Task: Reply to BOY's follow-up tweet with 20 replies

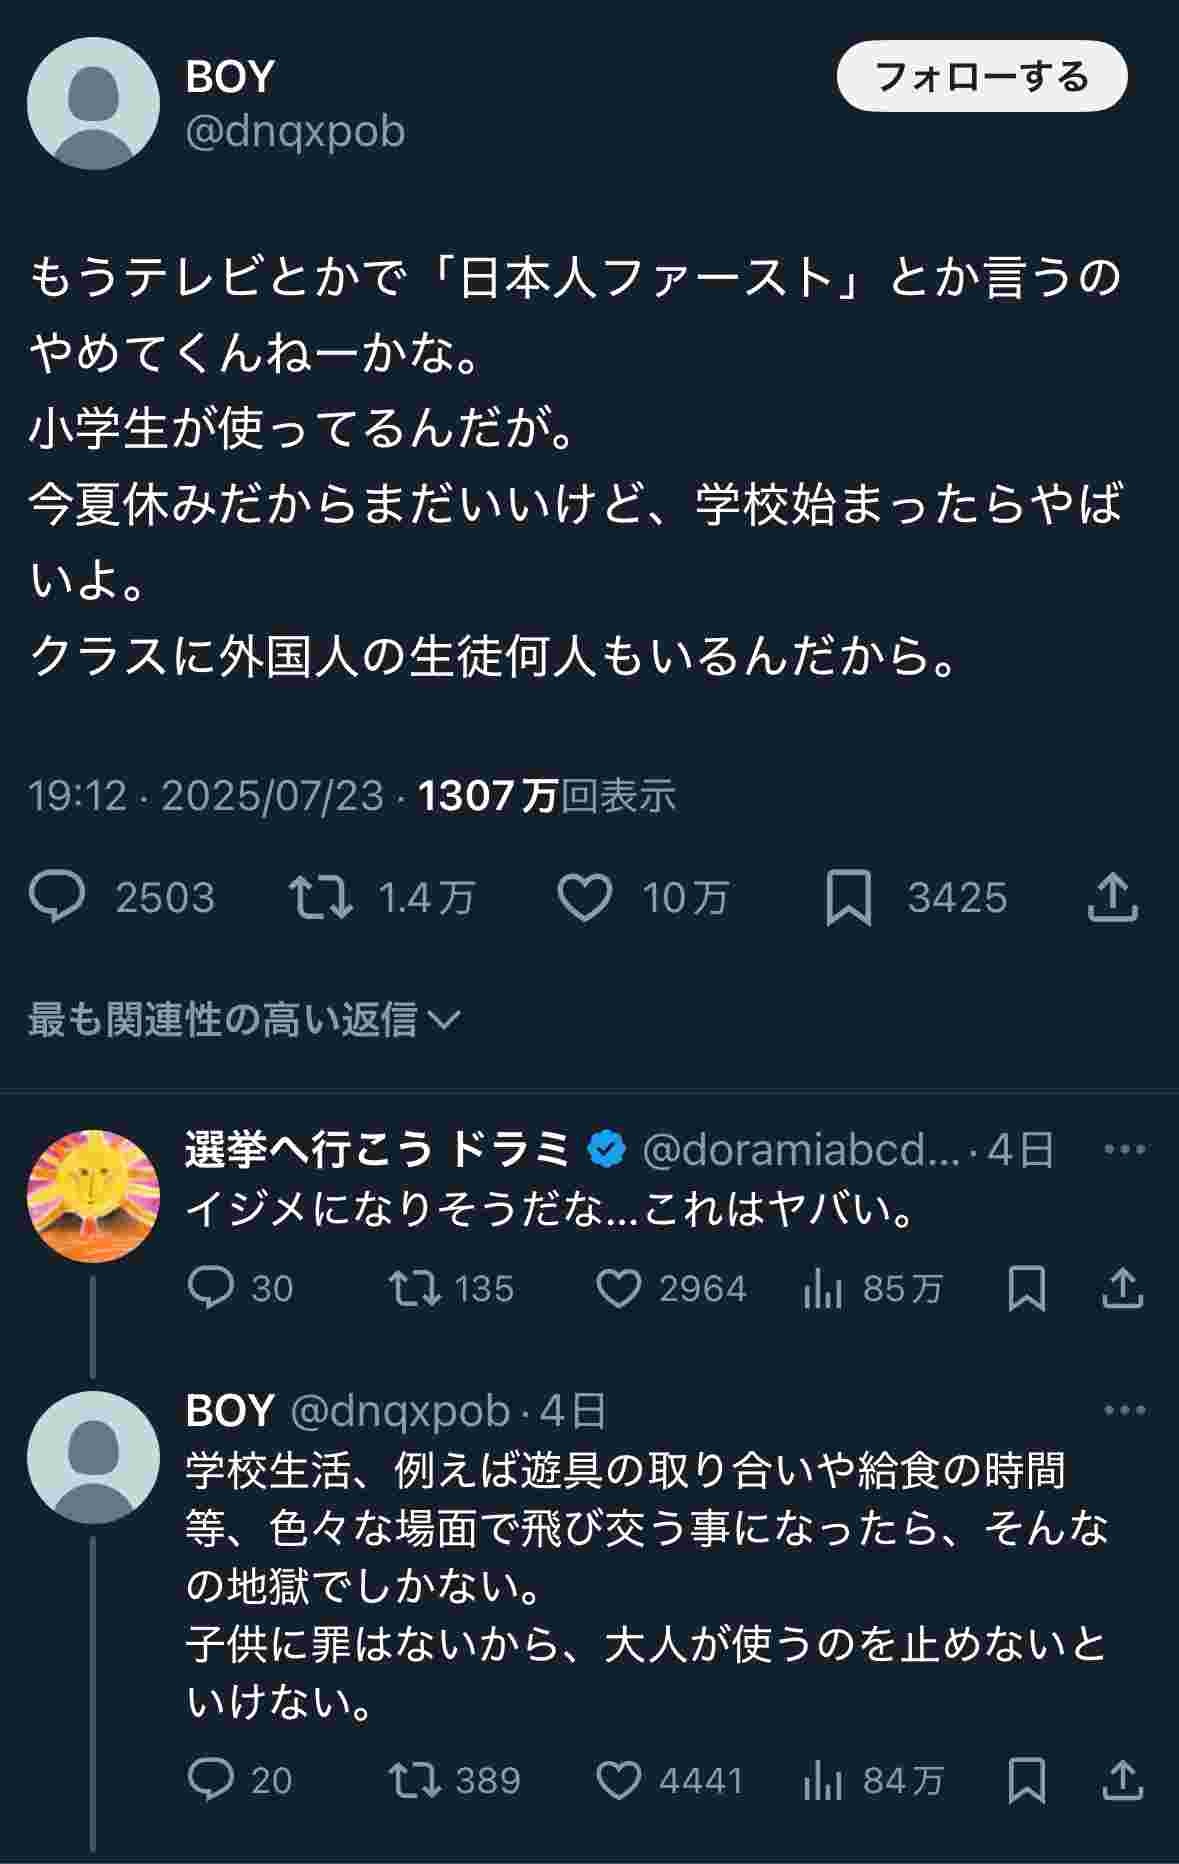Action: [x=211, y=1780]
